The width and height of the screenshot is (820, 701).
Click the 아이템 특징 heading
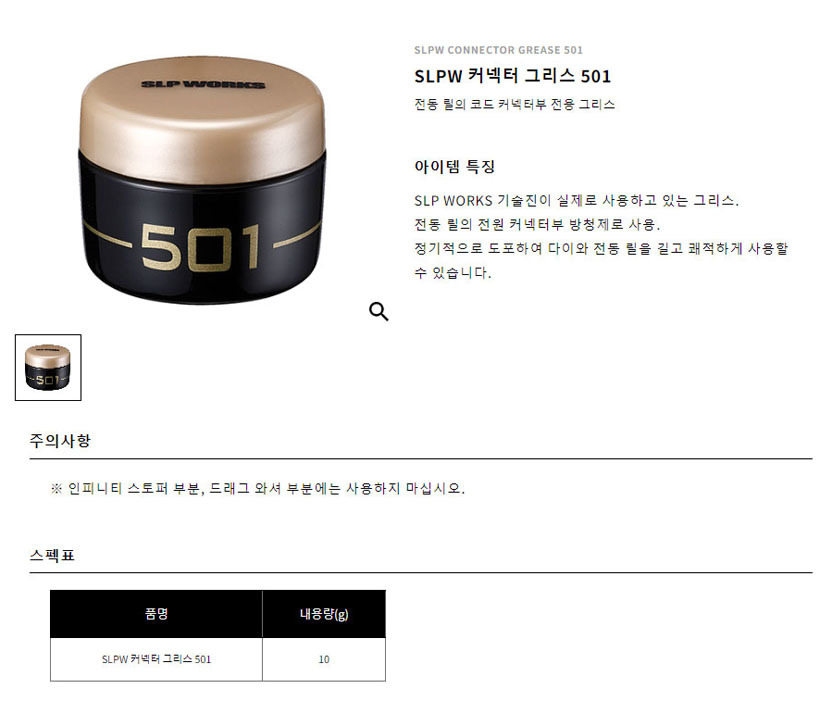coord(454,166)
